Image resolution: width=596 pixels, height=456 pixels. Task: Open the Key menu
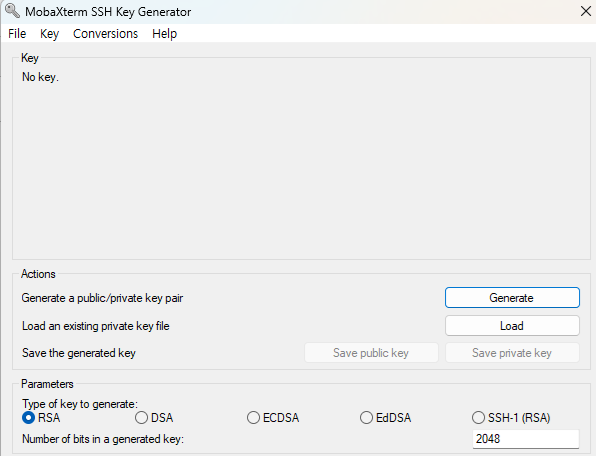[x=49, y=33]
